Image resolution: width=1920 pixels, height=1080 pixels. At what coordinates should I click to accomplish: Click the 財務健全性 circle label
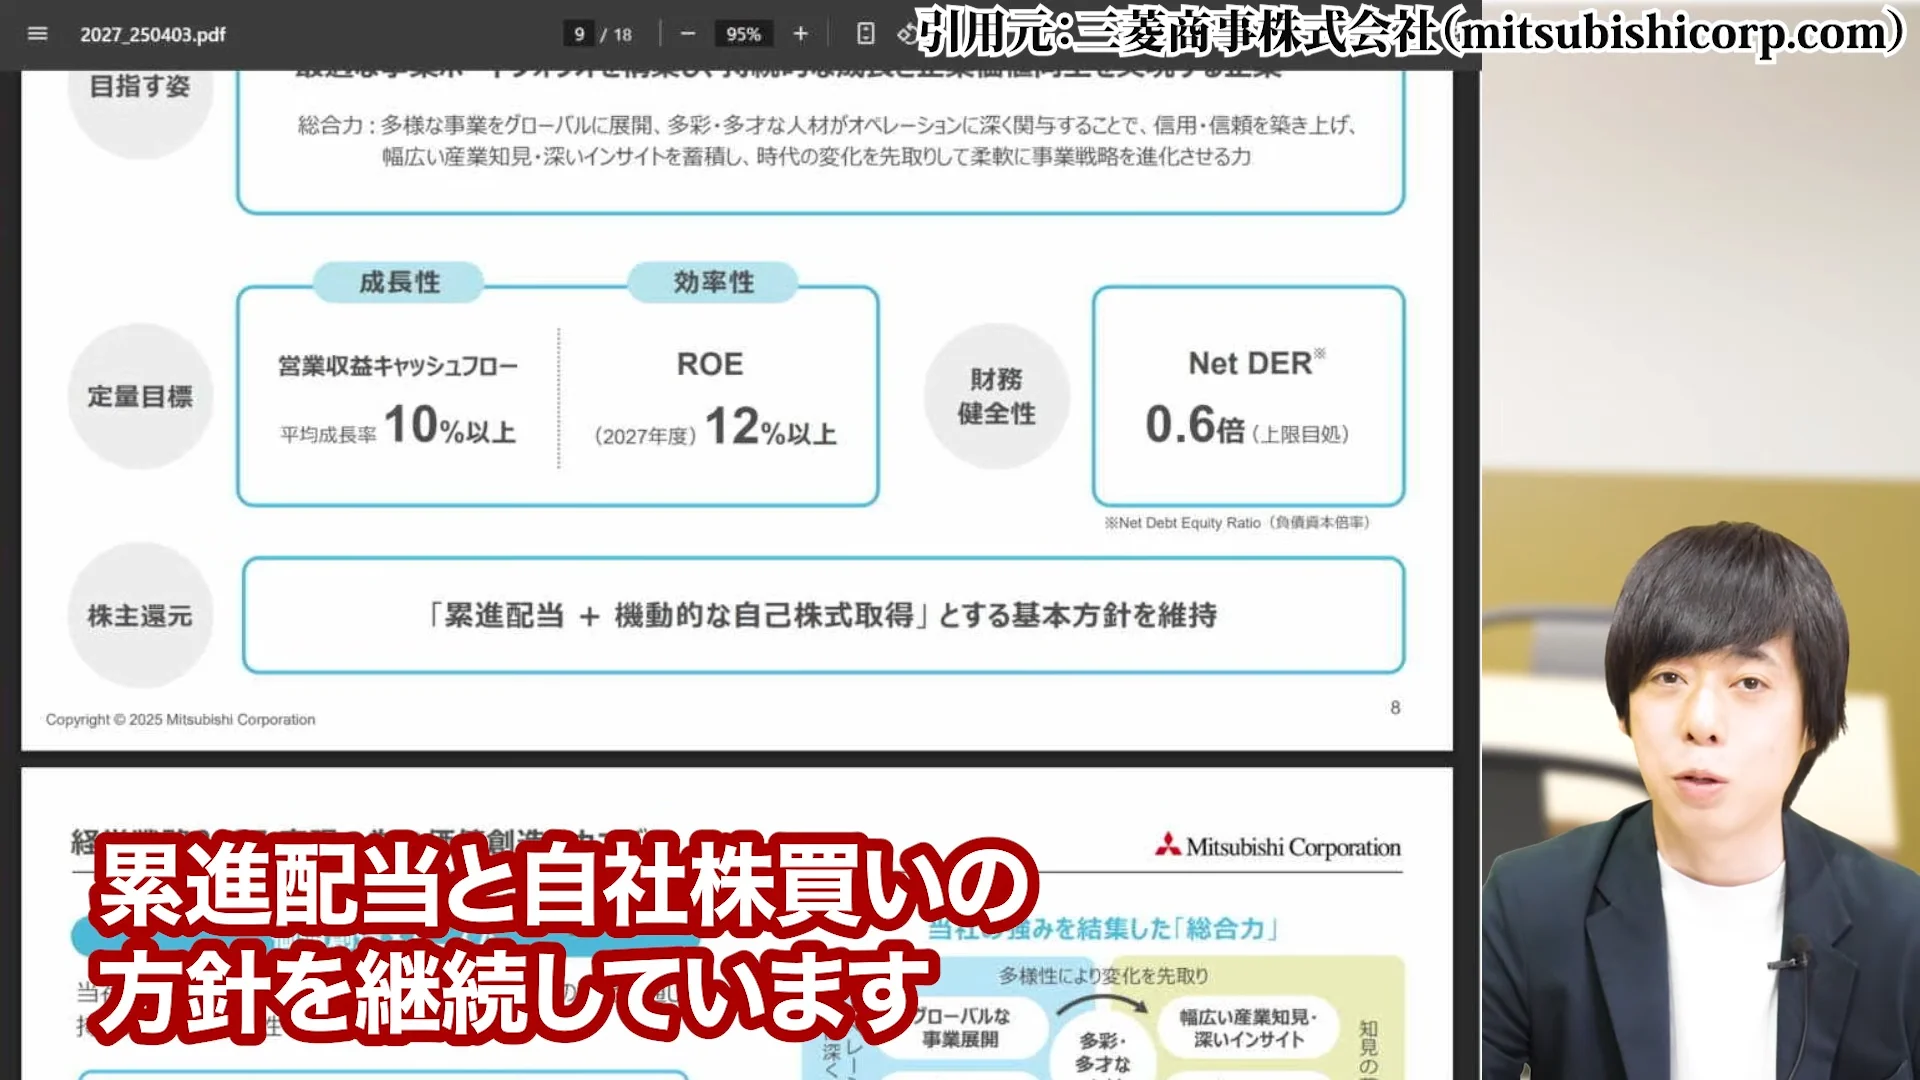[x=996, y=396]
